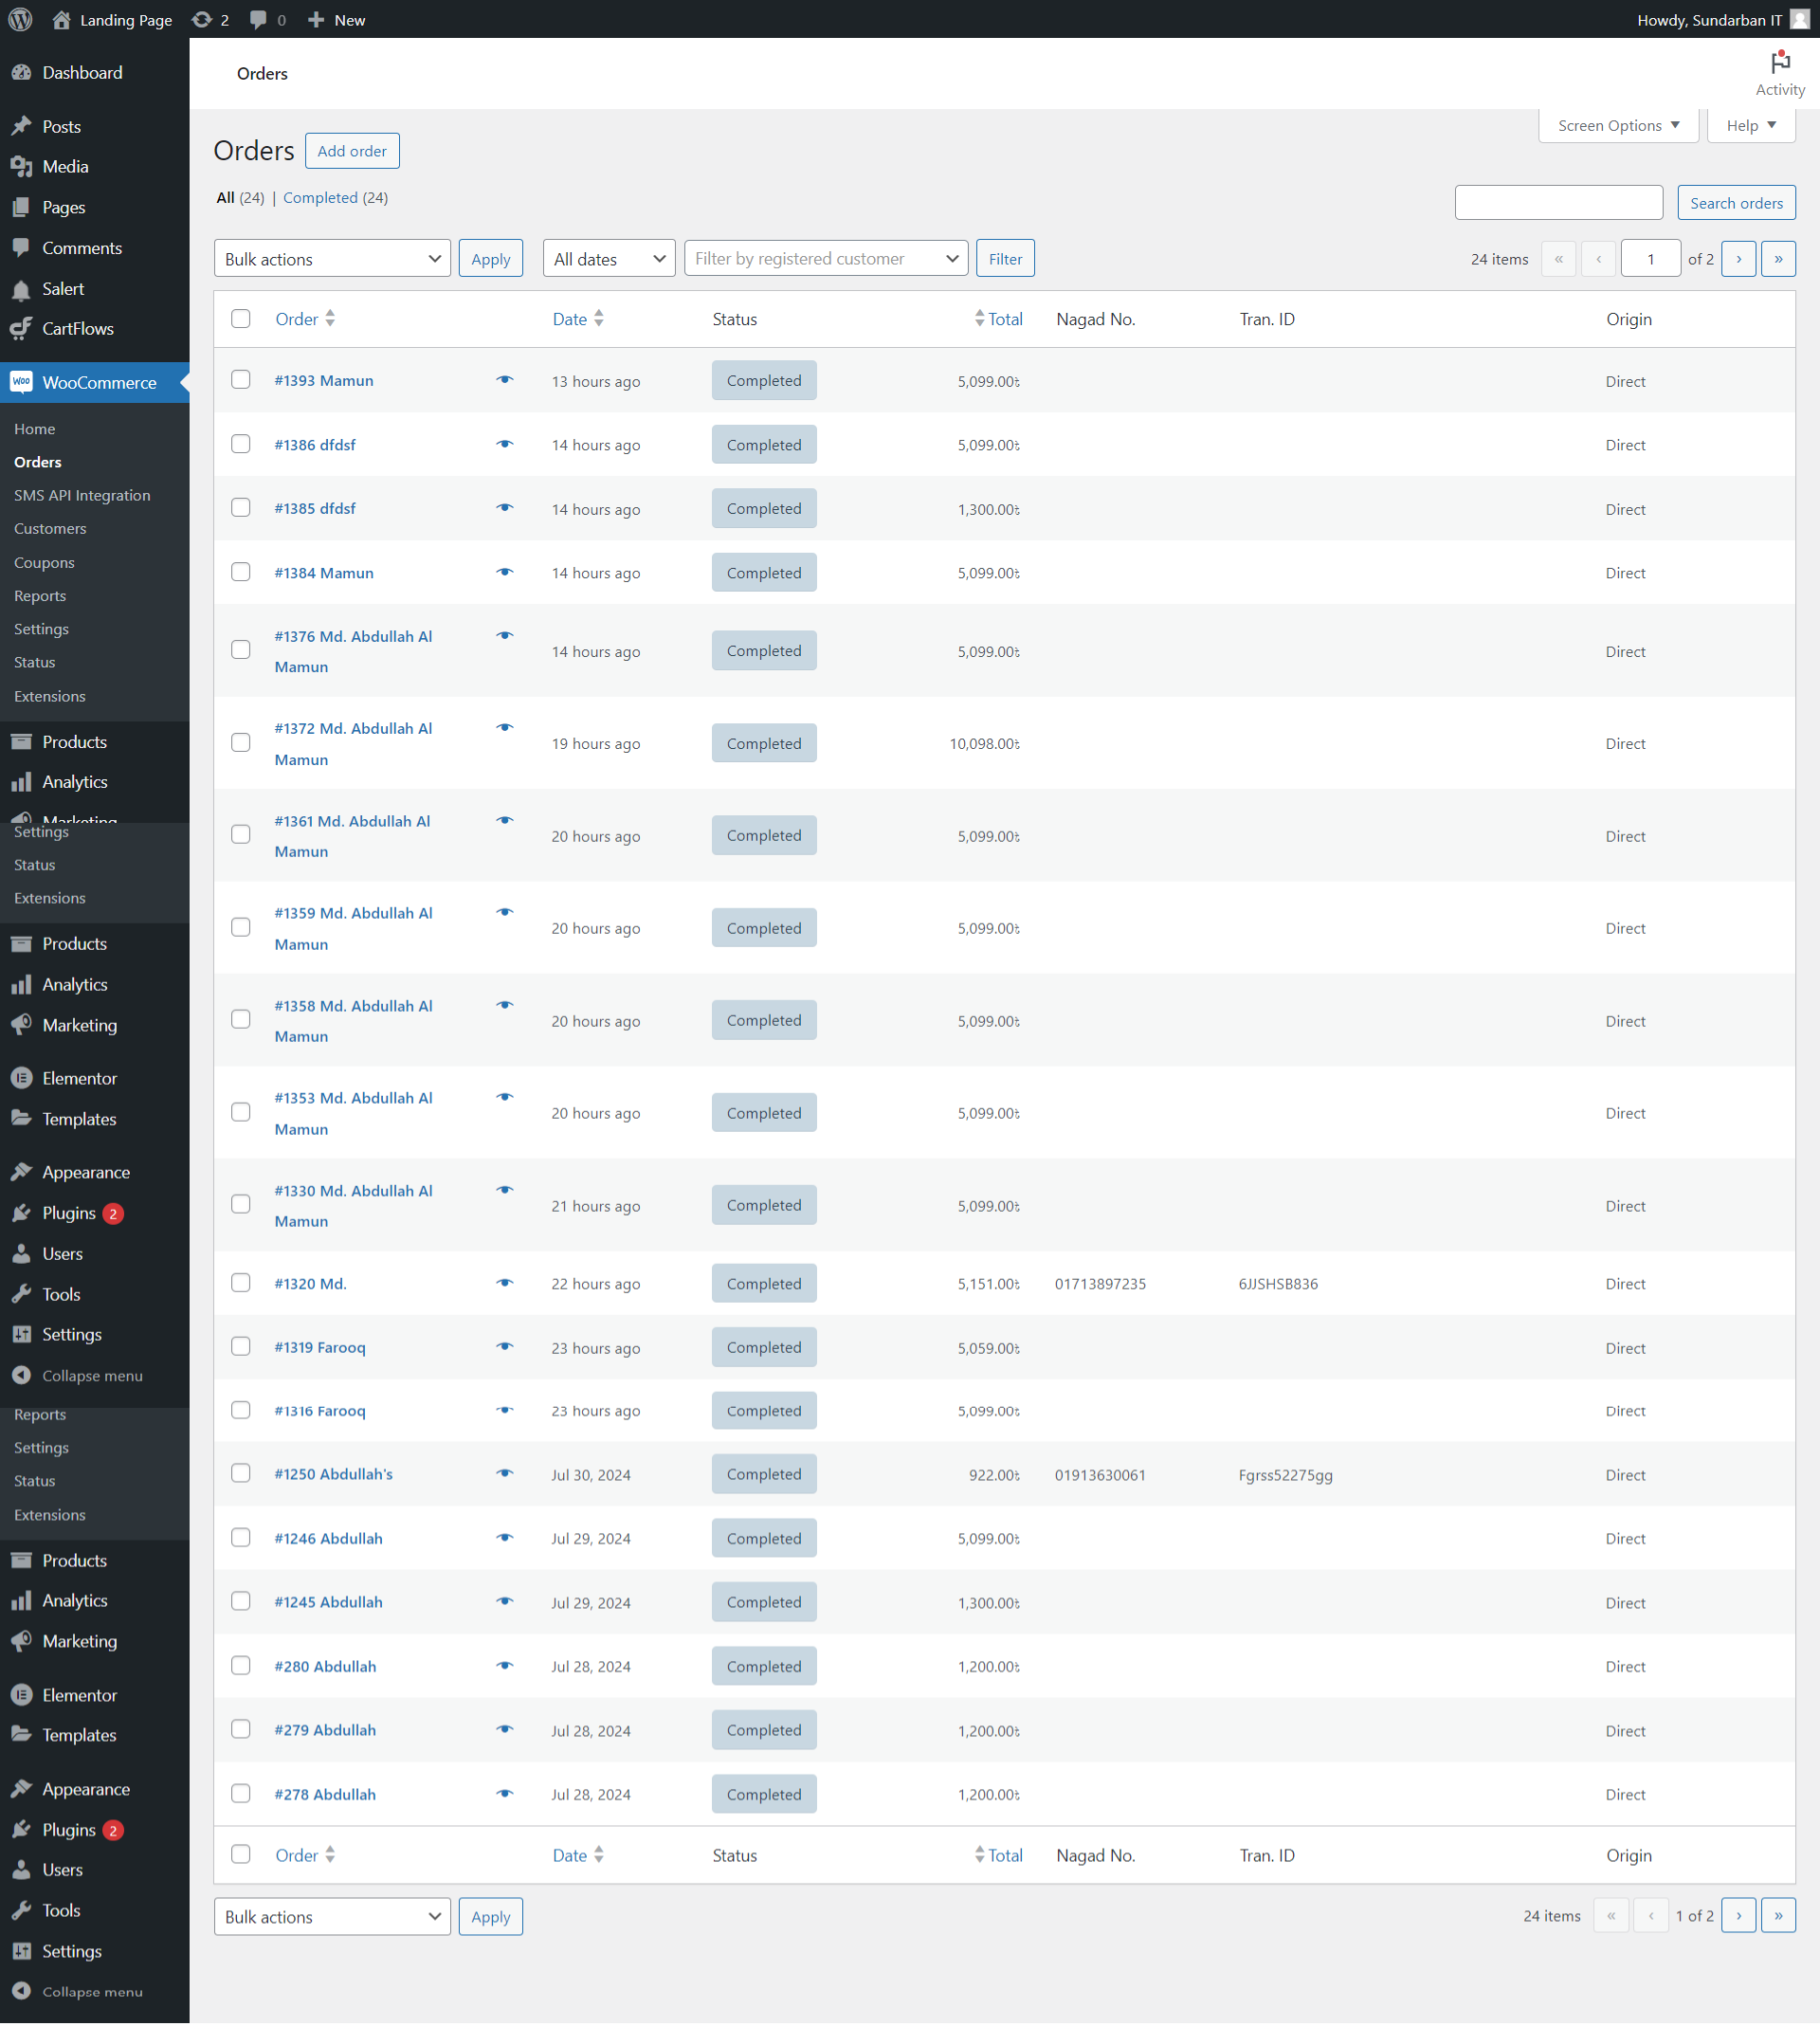This screenshot has height=2026, width=1820.
Task: Click the comments bubble in admin bar
Action: click(258, 19)
